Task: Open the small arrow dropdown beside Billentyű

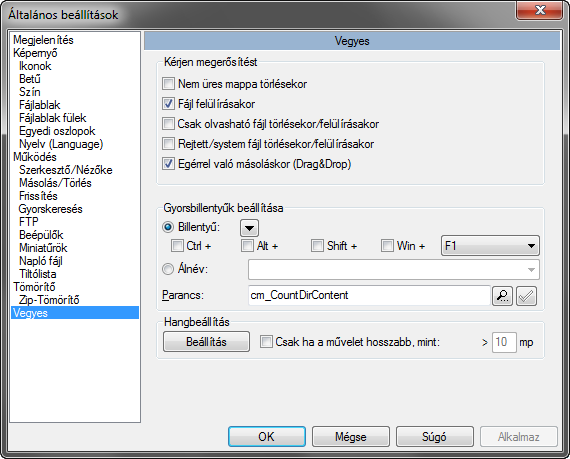Action: 249,228
